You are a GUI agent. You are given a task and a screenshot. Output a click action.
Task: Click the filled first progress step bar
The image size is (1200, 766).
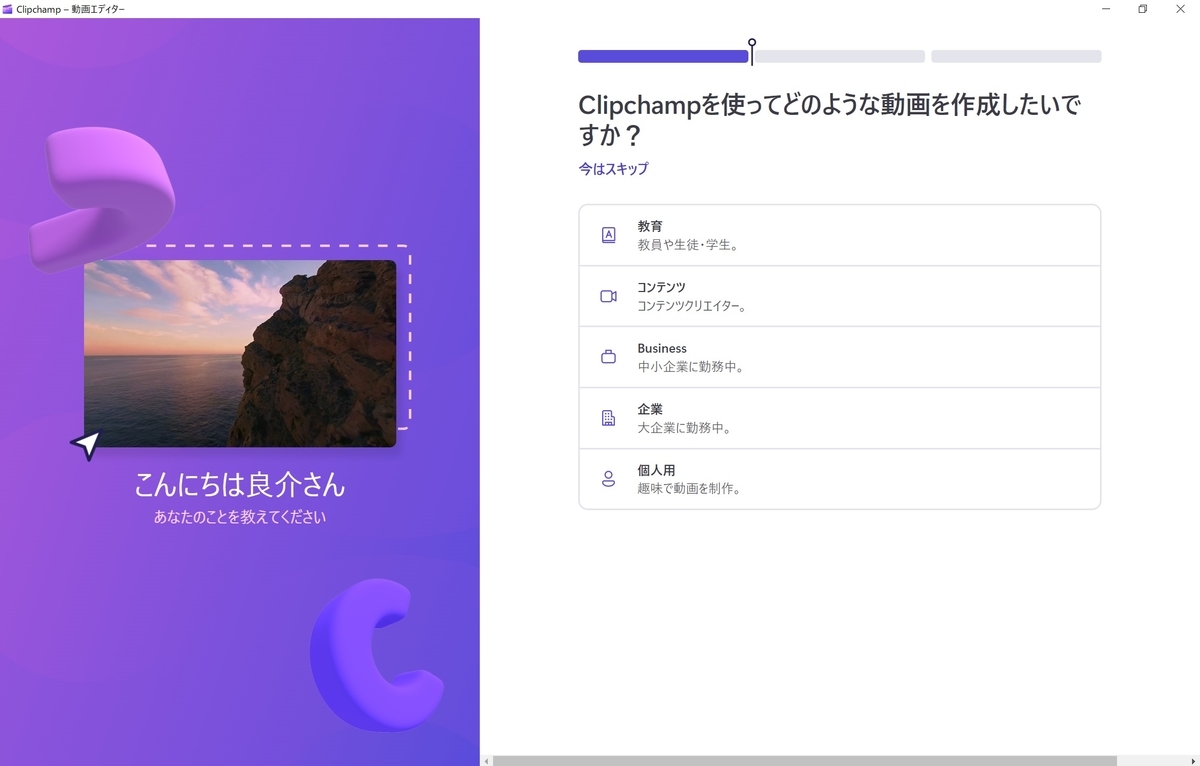[663, 57]
